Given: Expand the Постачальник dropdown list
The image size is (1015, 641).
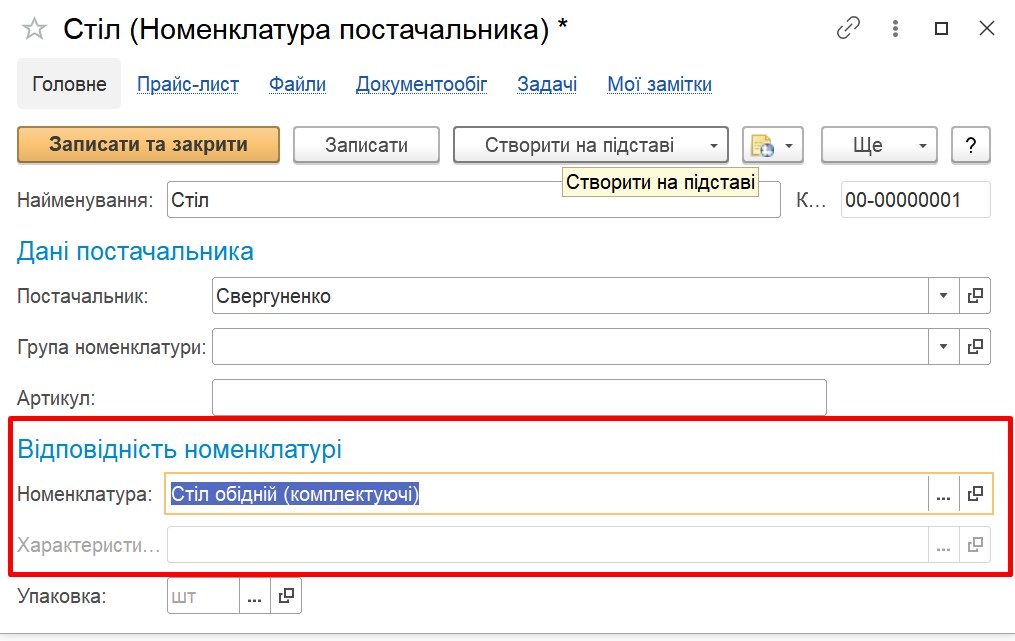Looking at the screenshot, I should coord(944,296).
